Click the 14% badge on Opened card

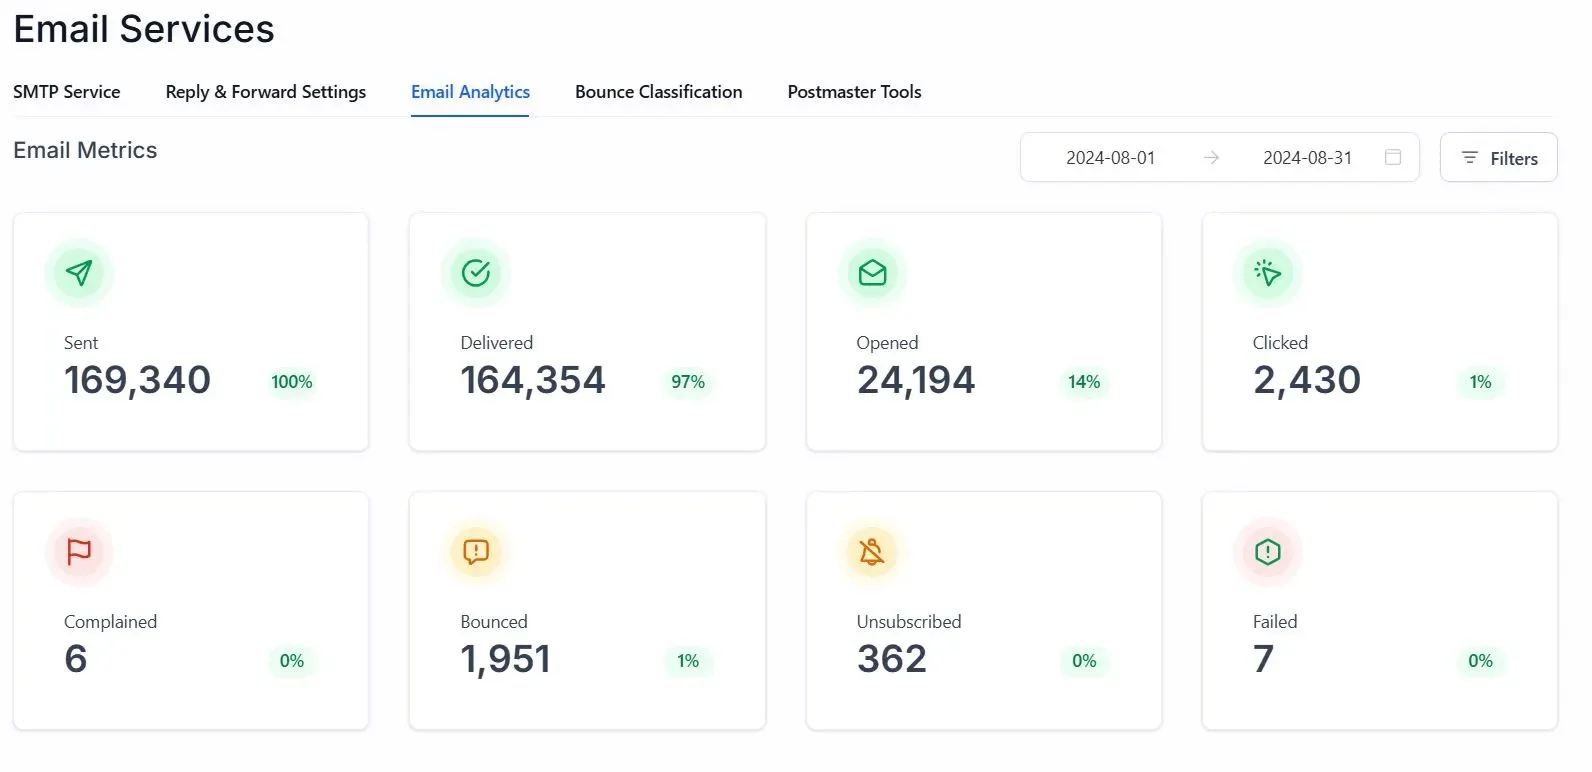tap(1084, 382)
